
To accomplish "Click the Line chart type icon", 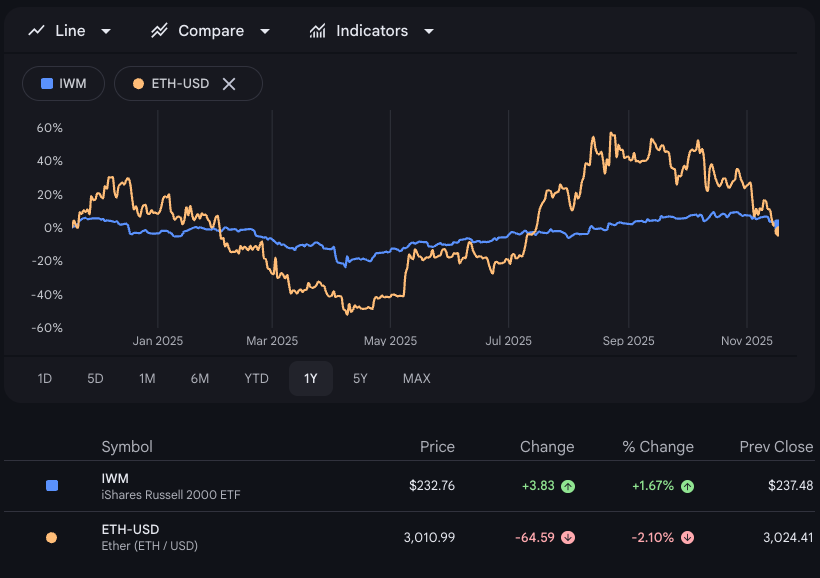I will [36, 31].
